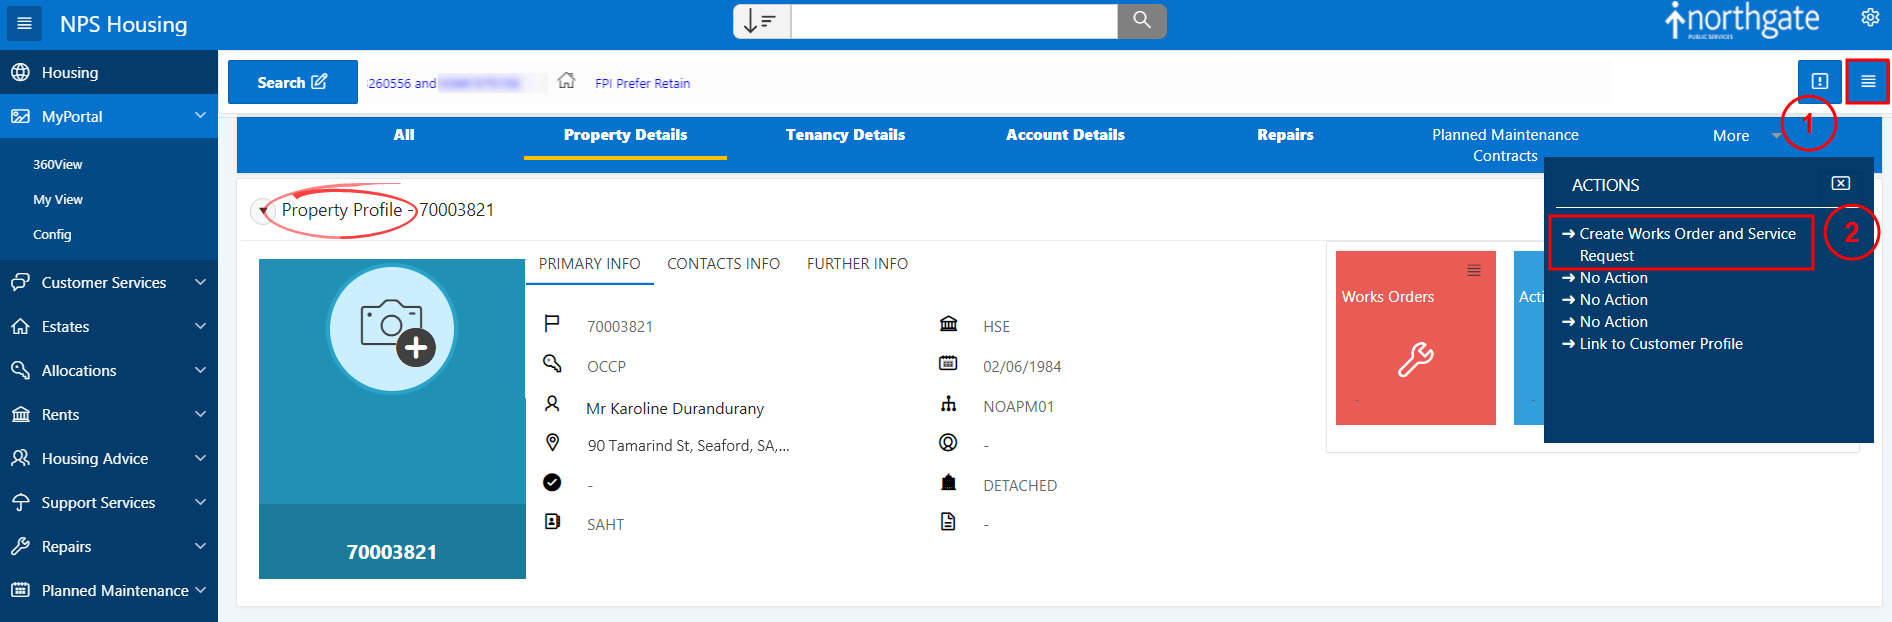The image size is (1892, 622).
Task: Expand the Repairs sidebar menu
Action: pos(200,546)
